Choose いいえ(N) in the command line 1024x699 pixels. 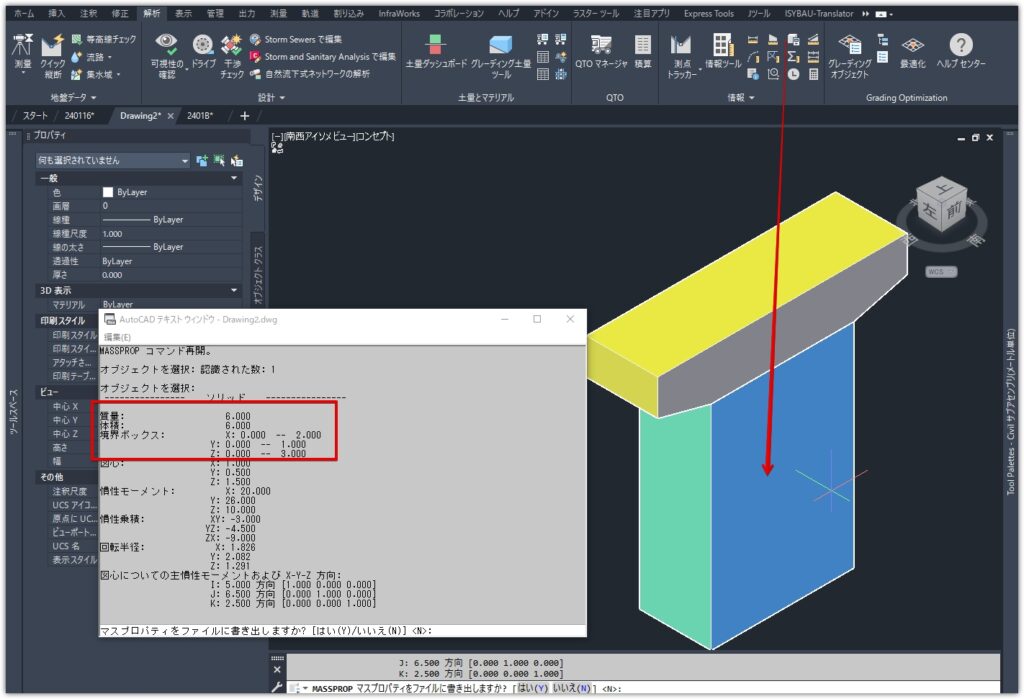pyautogui.click(x=571, y=689)
